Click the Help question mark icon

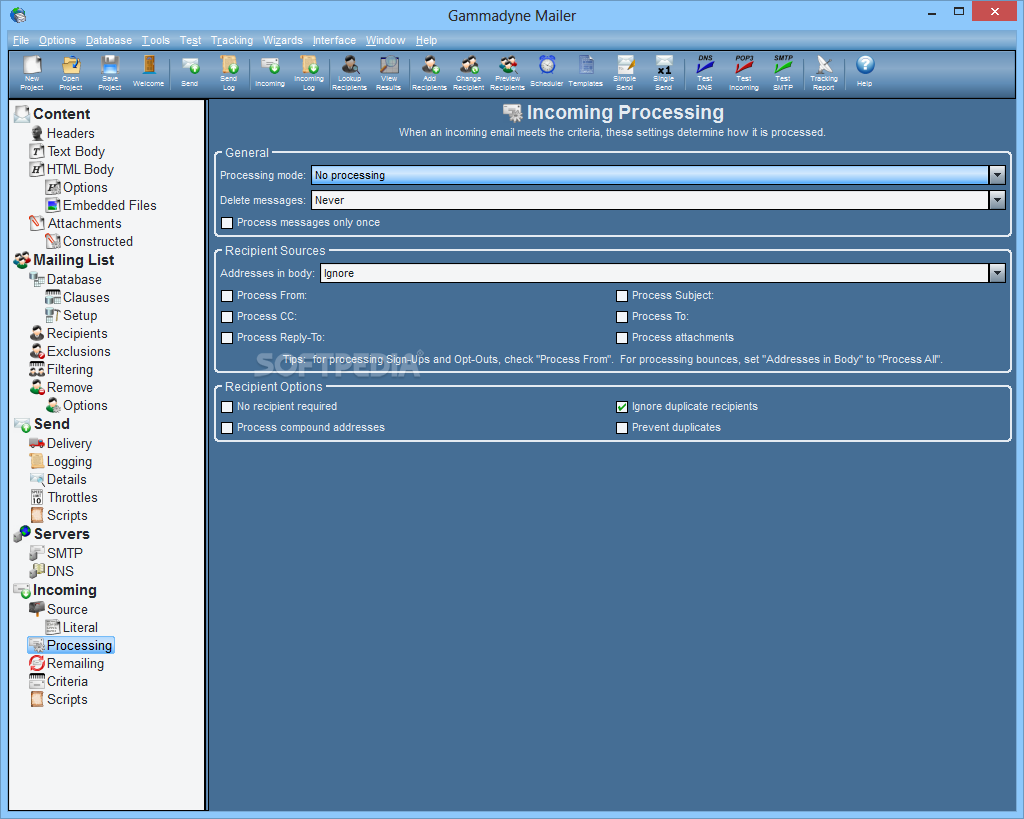(865, 71)
